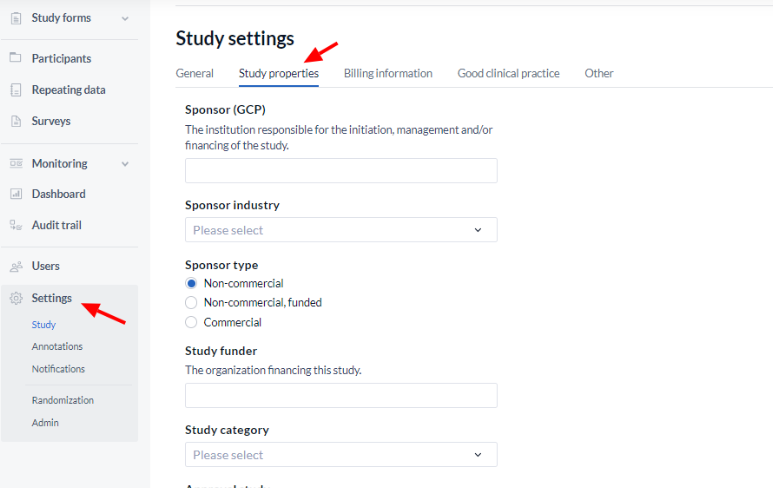Select Non-commercial, funded radio option
Image resolution: width=773 pixels, height=488 pixels.
[191, 302]
